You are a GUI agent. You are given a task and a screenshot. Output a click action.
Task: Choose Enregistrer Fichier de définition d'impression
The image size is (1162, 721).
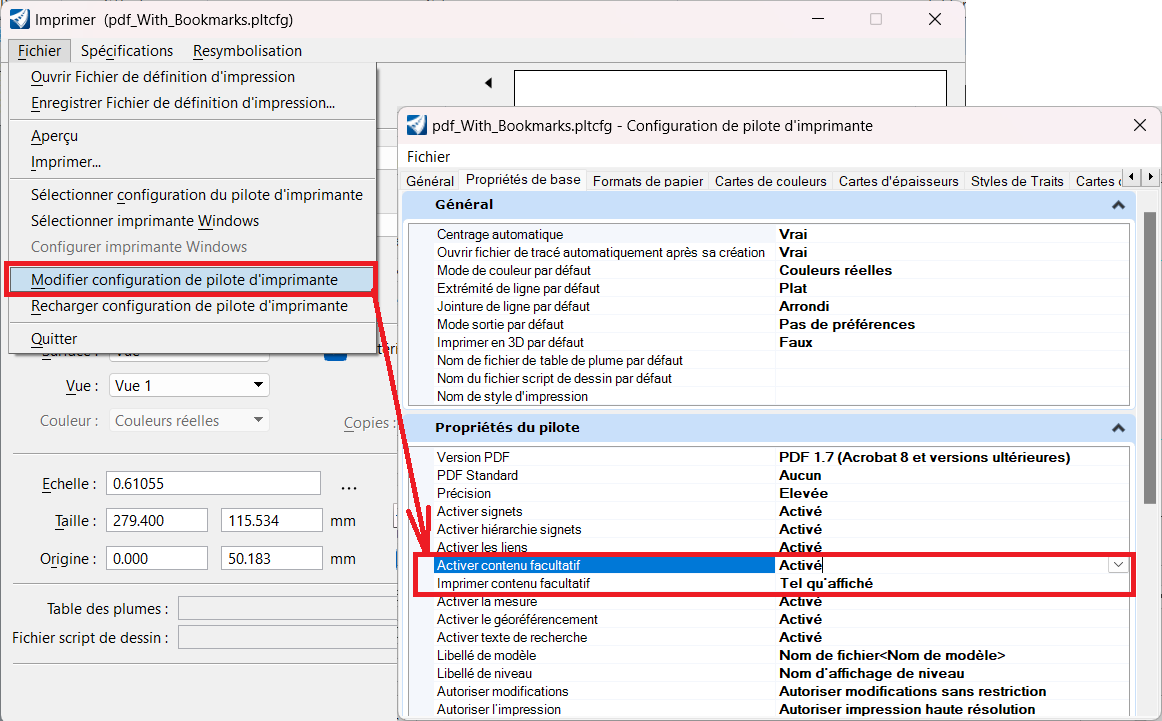point(183,103)
